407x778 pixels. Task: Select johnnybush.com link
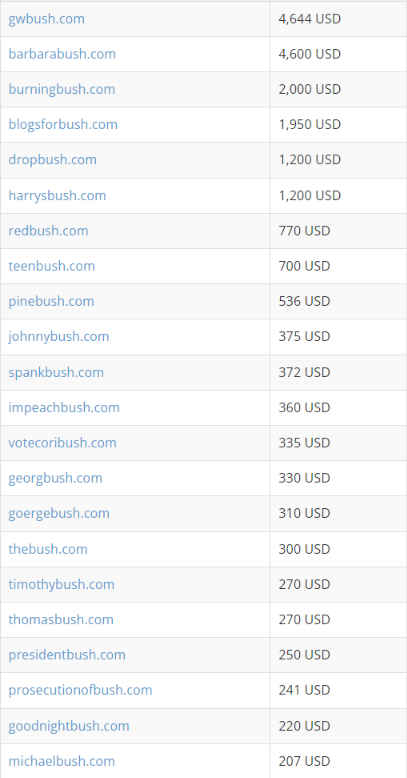[59, 336]
